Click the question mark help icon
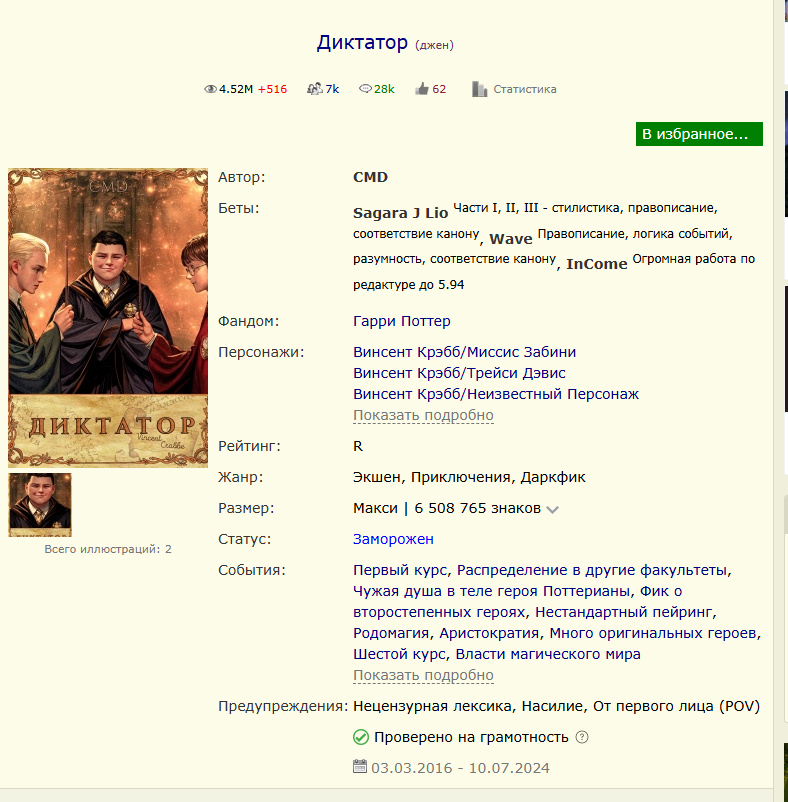The image size is (788, 802). 582,737
